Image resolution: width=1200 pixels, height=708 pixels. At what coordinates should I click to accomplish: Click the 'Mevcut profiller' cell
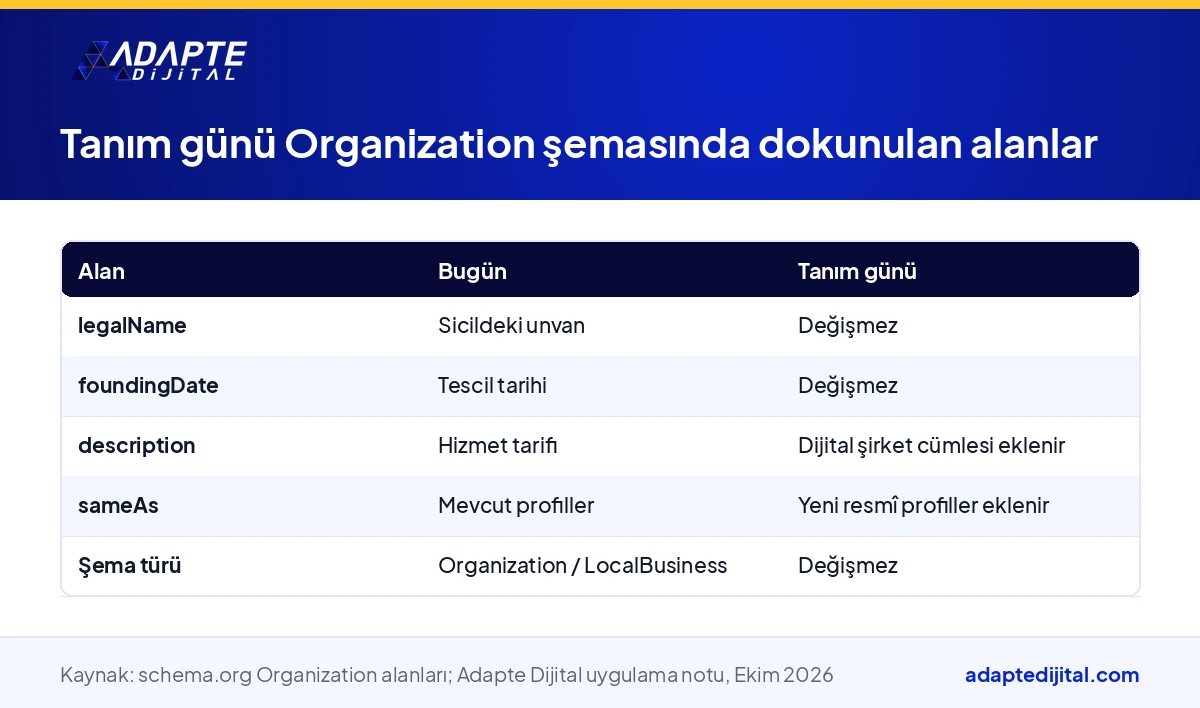pyautogui.click(x=516, y=506)
